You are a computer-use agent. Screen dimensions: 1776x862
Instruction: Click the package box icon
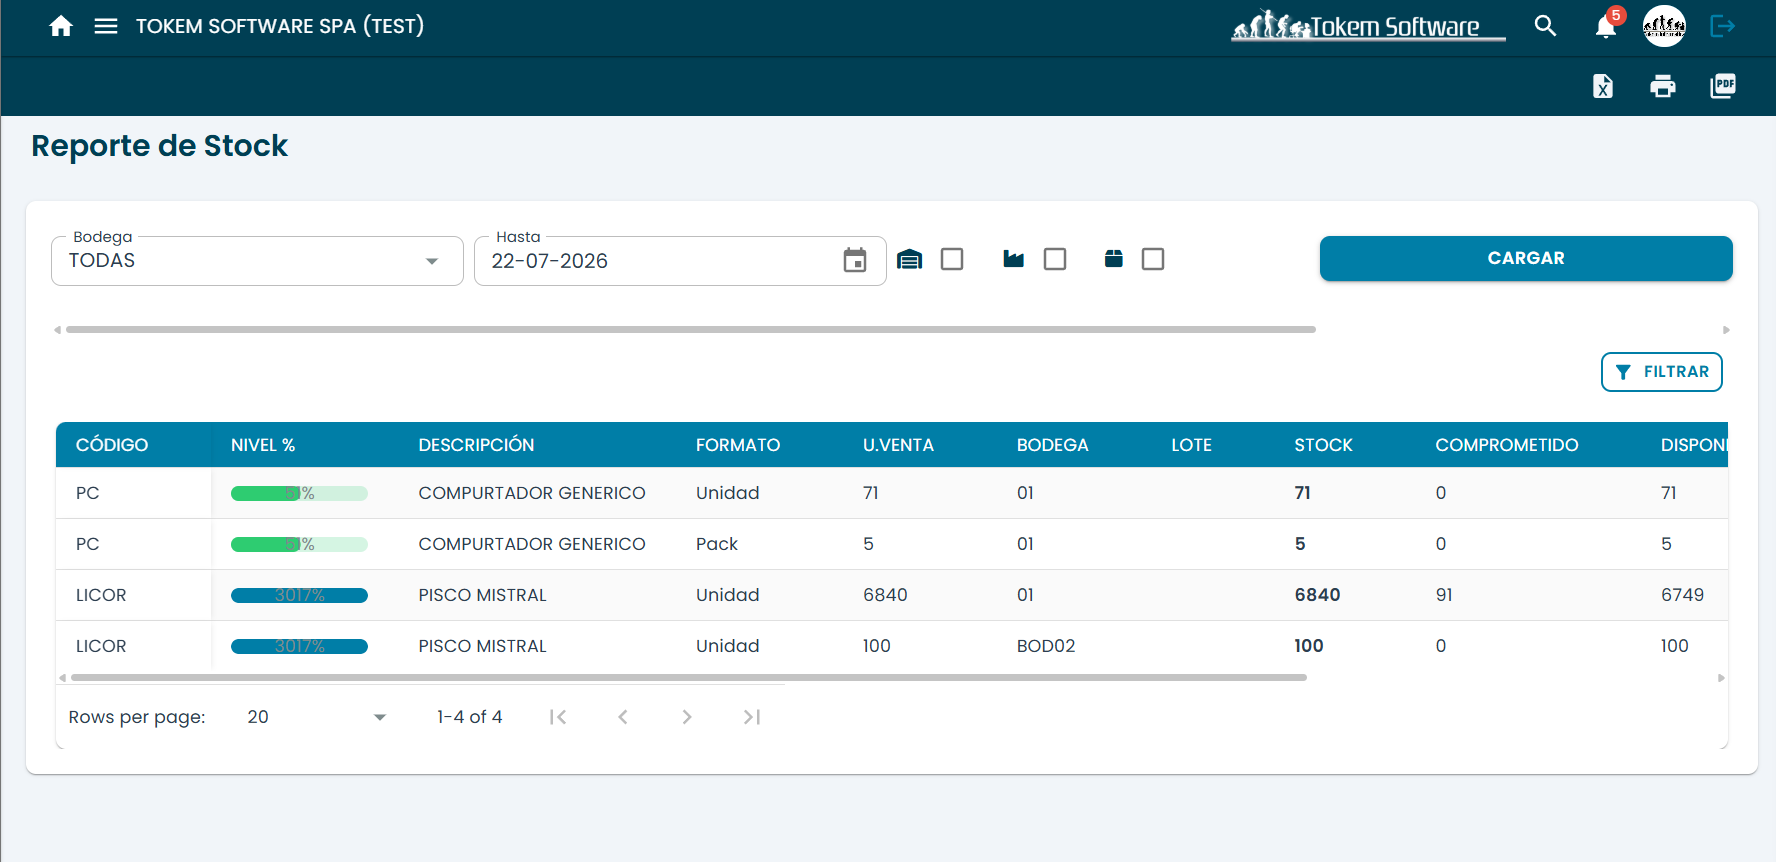(1113, 259)
